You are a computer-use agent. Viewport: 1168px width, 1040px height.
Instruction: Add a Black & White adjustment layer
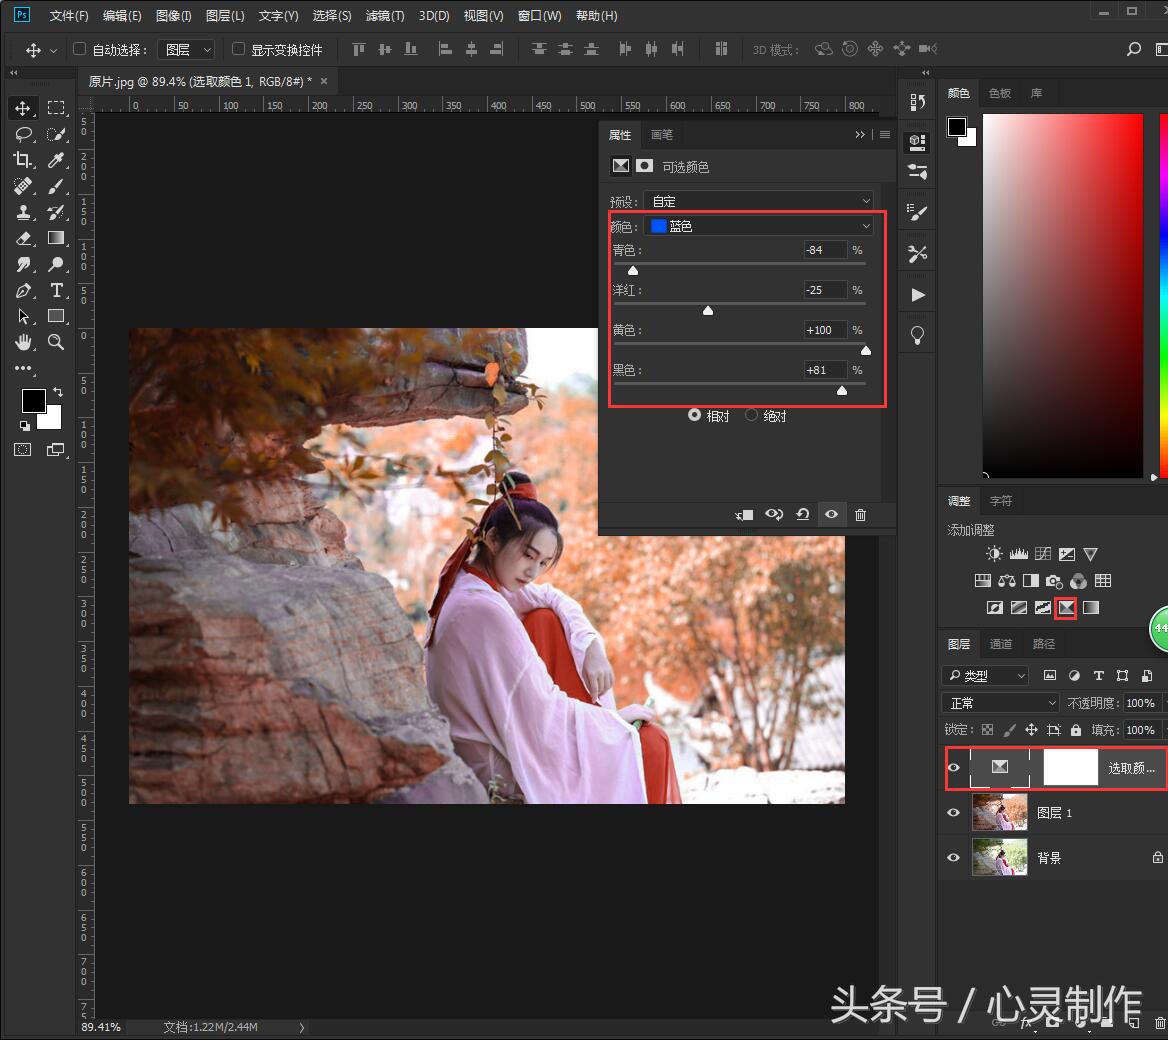1031,580
